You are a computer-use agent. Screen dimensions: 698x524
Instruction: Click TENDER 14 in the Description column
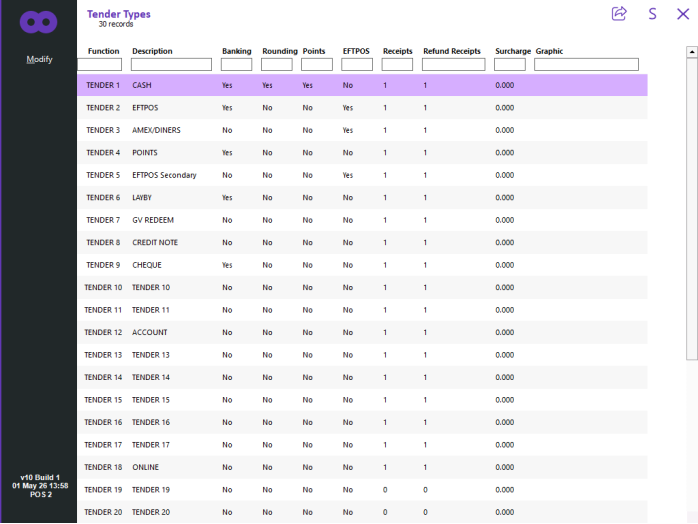(151, 378)
